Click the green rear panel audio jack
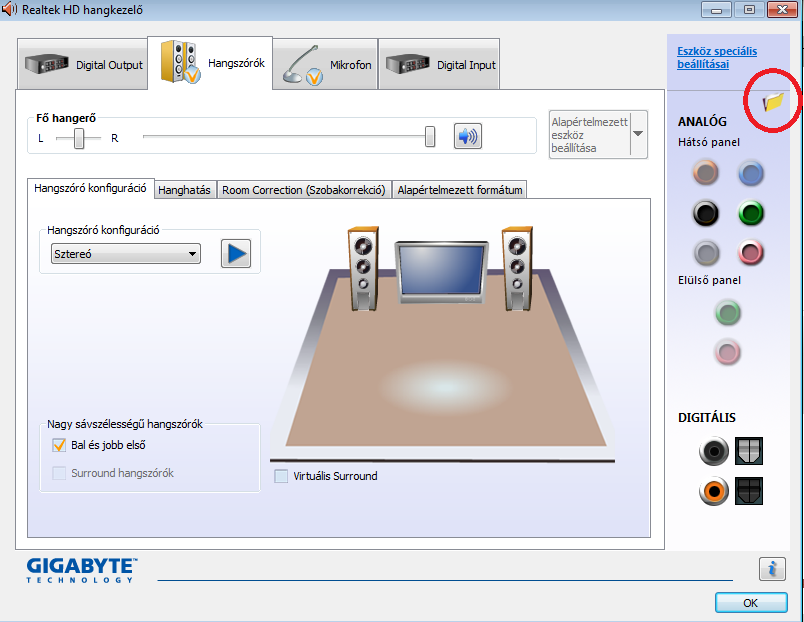 coord(751,213)
